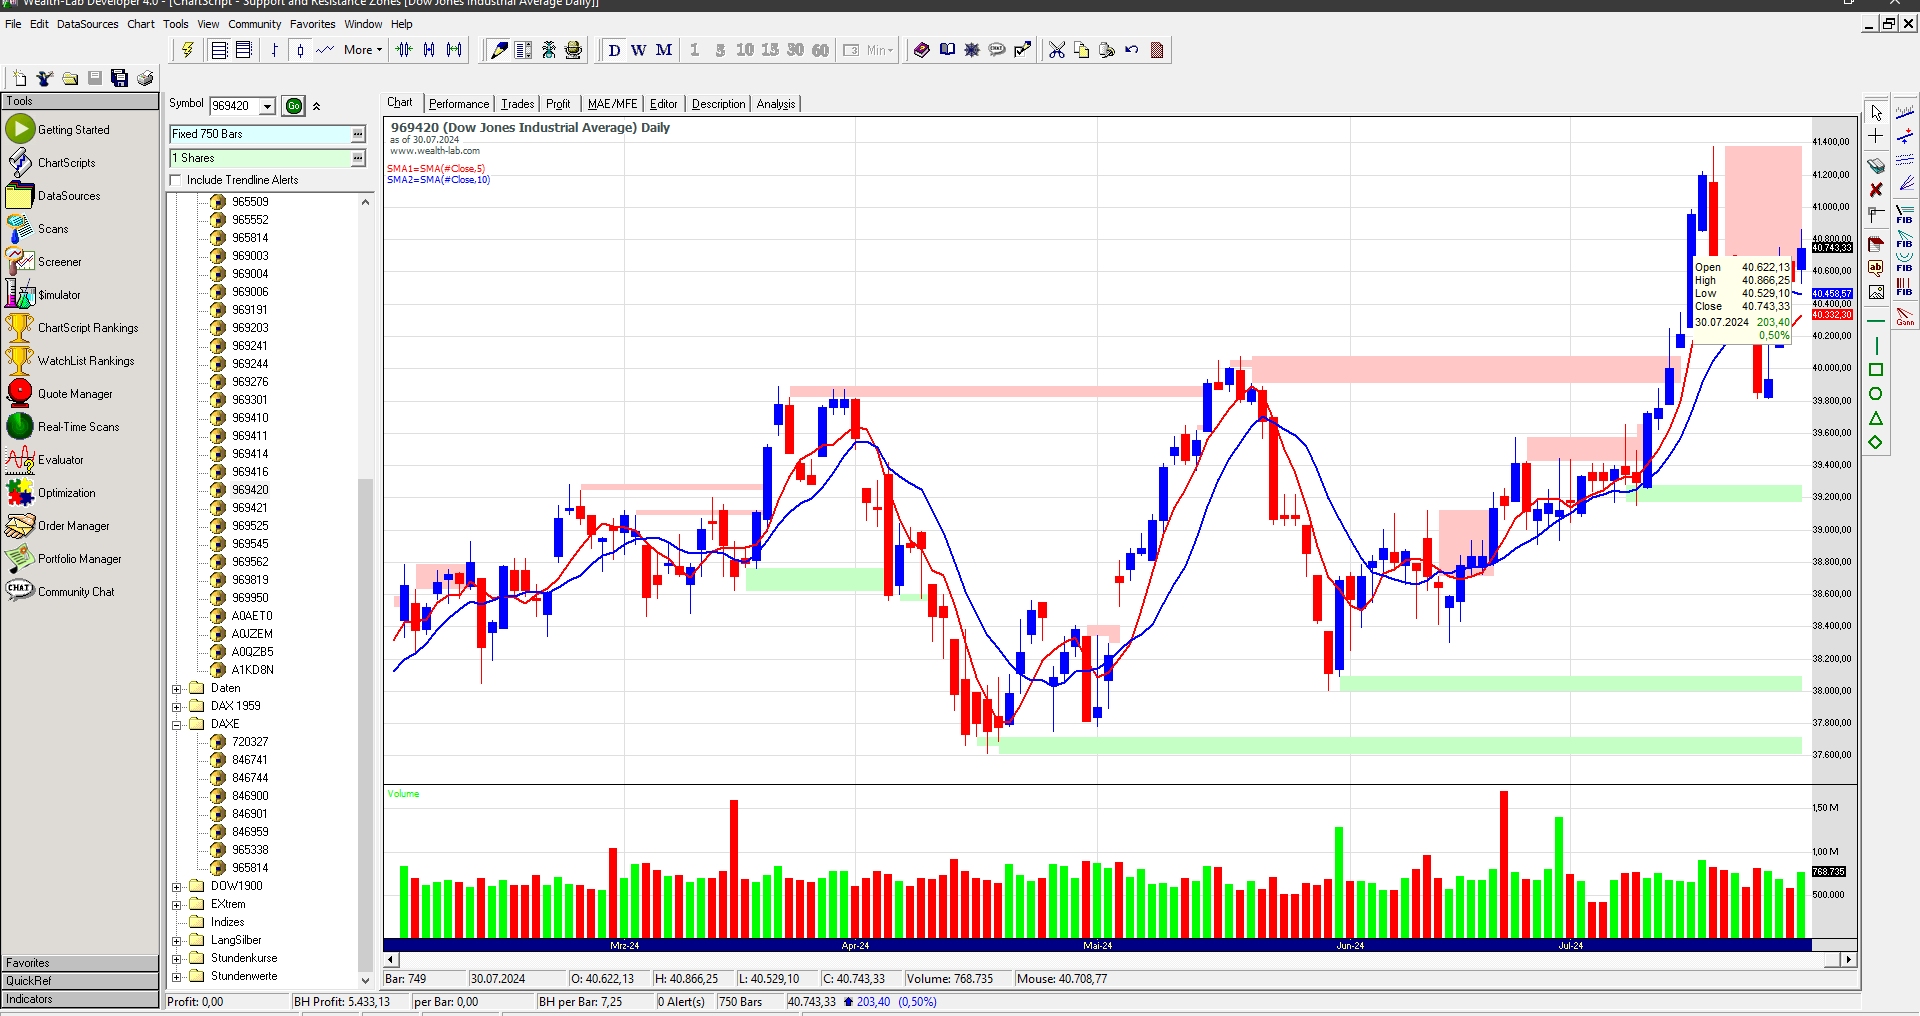
Task: Expand the DOW1900 folder in tree
Action: [177, 887]
